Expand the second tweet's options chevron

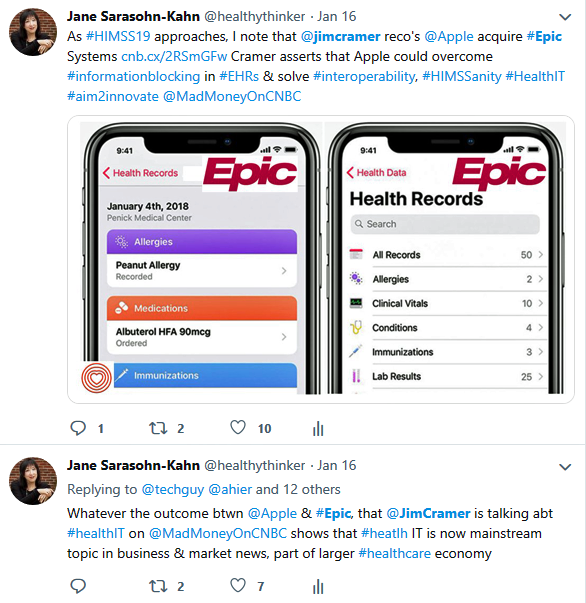point(565,467)
